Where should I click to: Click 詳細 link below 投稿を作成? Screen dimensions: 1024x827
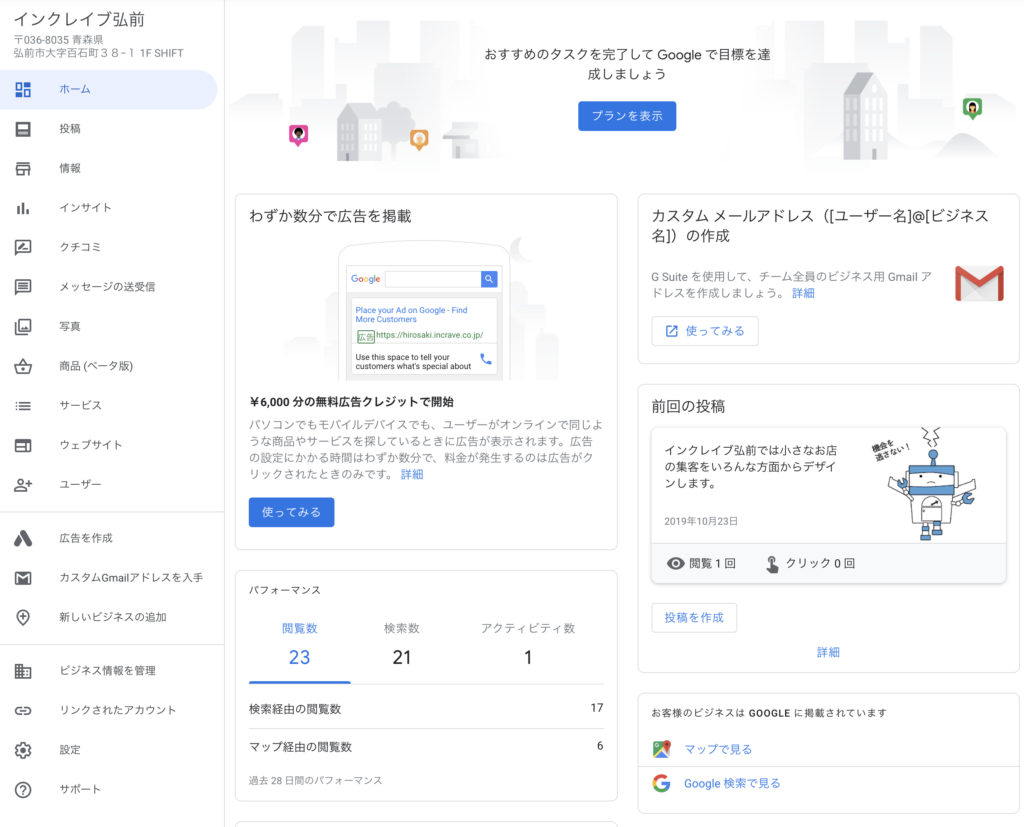pyautogui.click(x=828, y=652)
